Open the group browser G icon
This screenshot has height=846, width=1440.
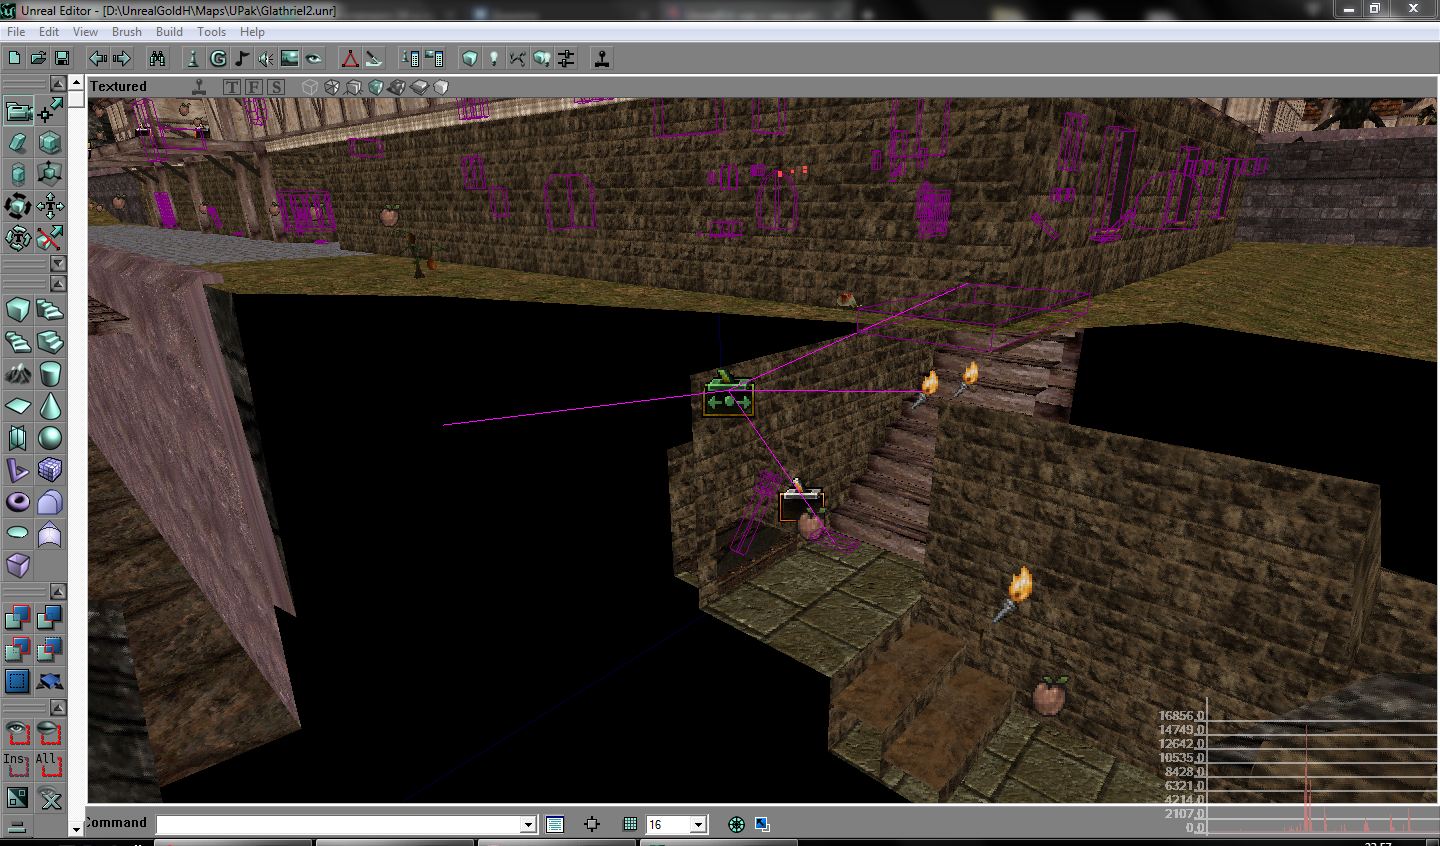218,59
